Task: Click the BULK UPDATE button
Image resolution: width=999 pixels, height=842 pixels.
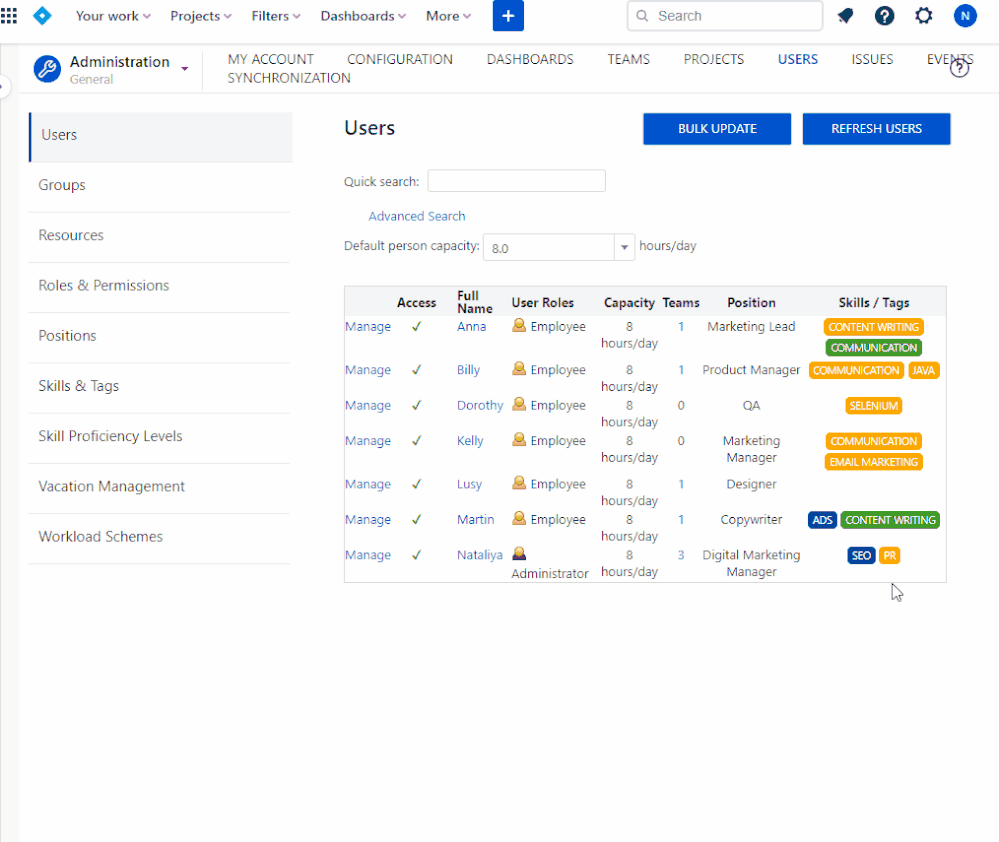Action: pyautogui.click(x=716, y=128)
